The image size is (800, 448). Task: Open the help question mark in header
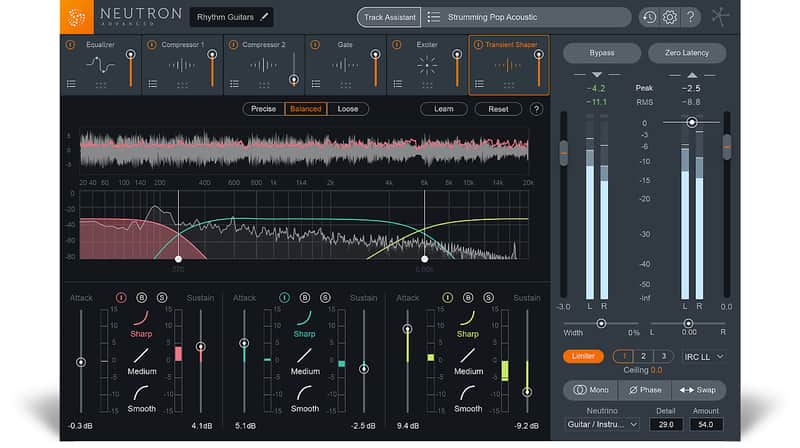click(690, 17)
